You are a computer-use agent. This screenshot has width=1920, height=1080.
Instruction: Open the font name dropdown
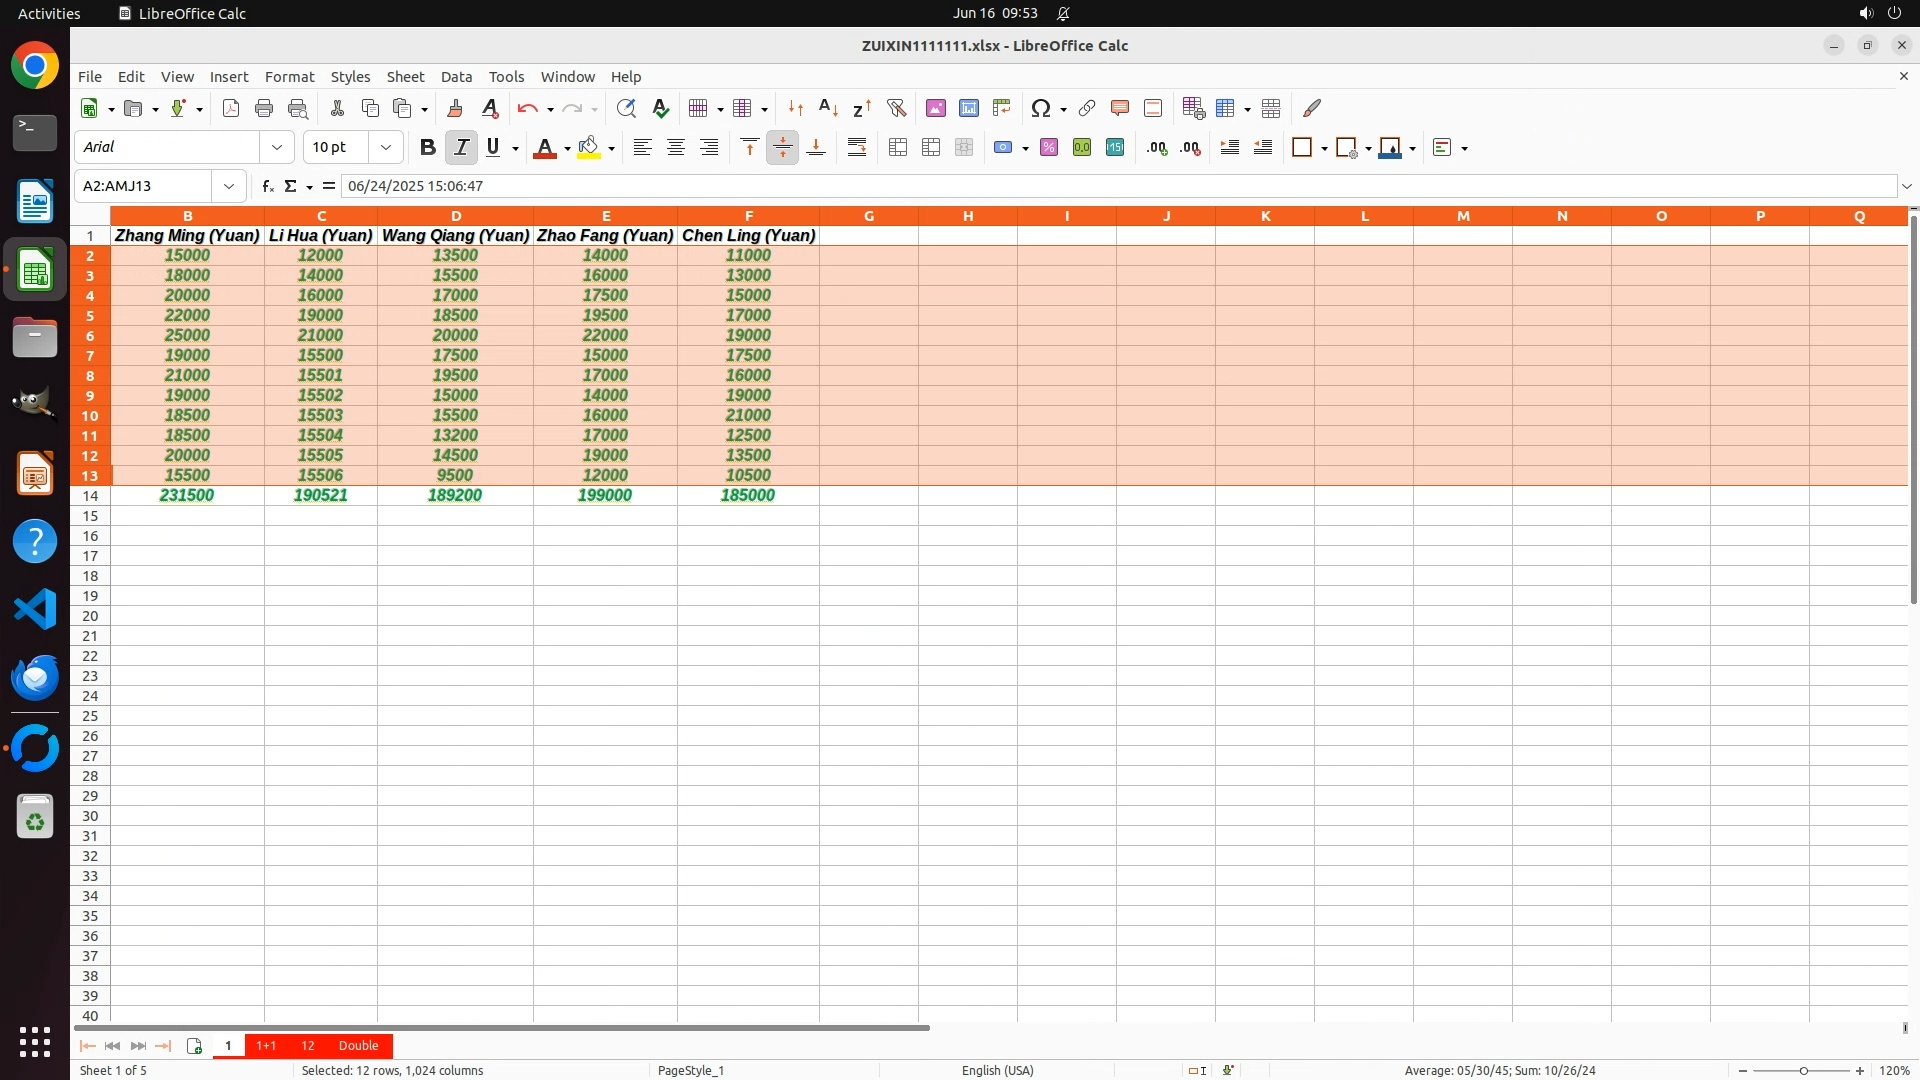point(277,147)
